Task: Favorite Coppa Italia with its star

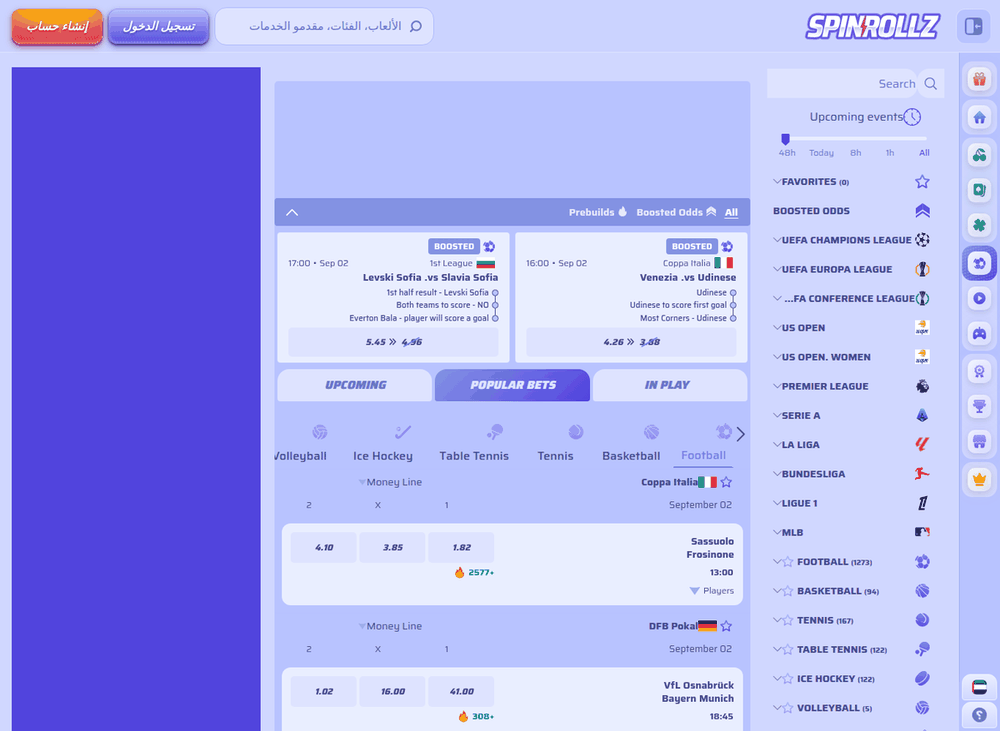Action: (726, 482)
